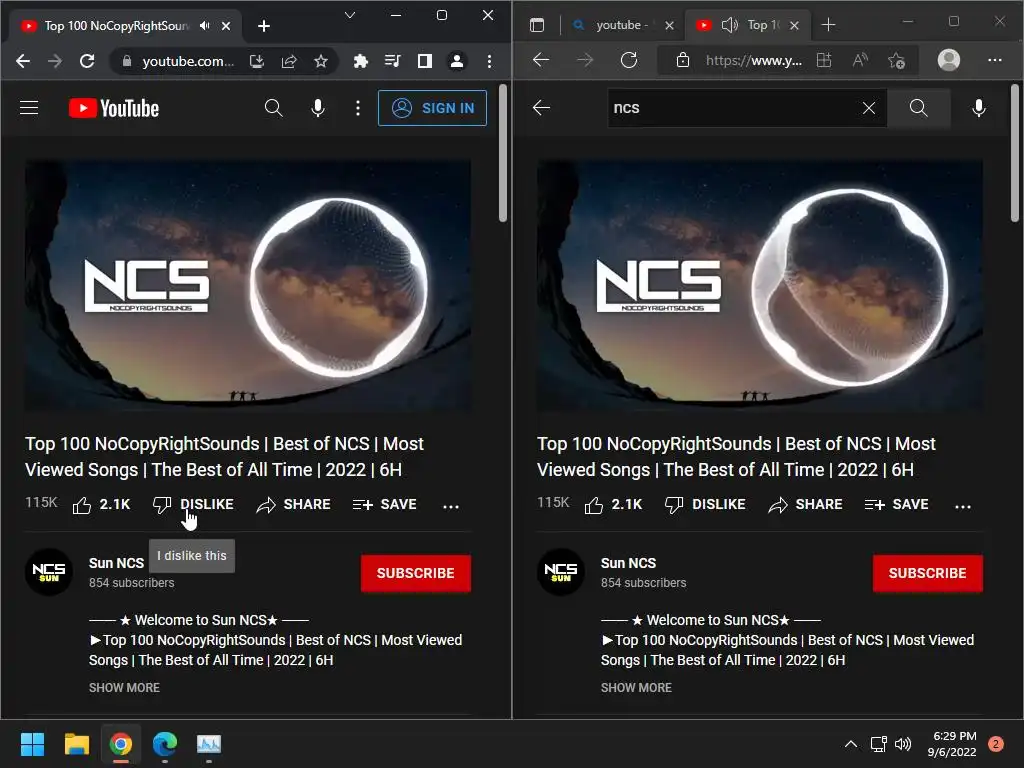Viewport: 1024px width, 768px height.
Task: Go back in Chrome browser
Action: (x=23, y=61)
